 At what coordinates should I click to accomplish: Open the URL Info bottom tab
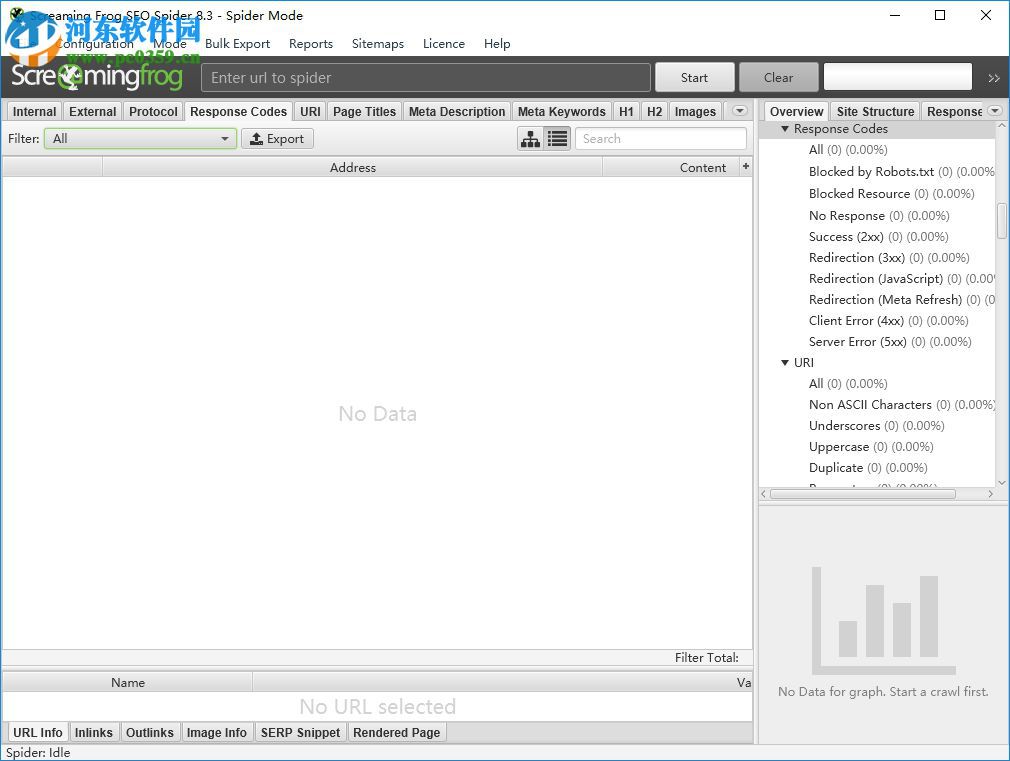click(x=37, y=733)
